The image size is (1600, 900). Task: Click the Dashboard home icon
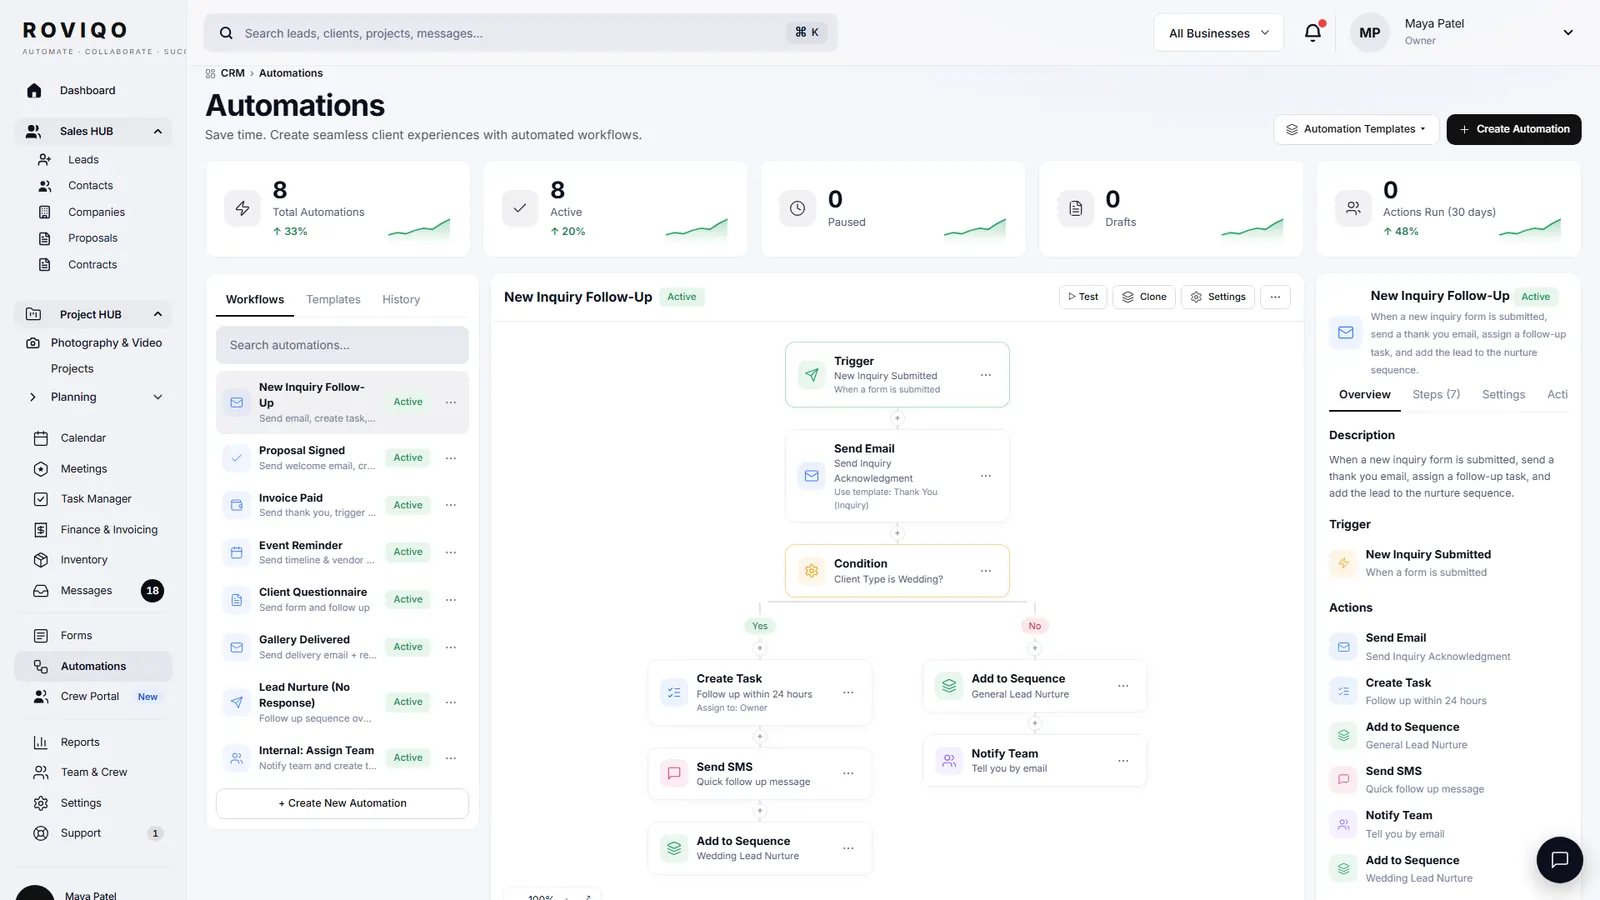(x=34, y=91)
